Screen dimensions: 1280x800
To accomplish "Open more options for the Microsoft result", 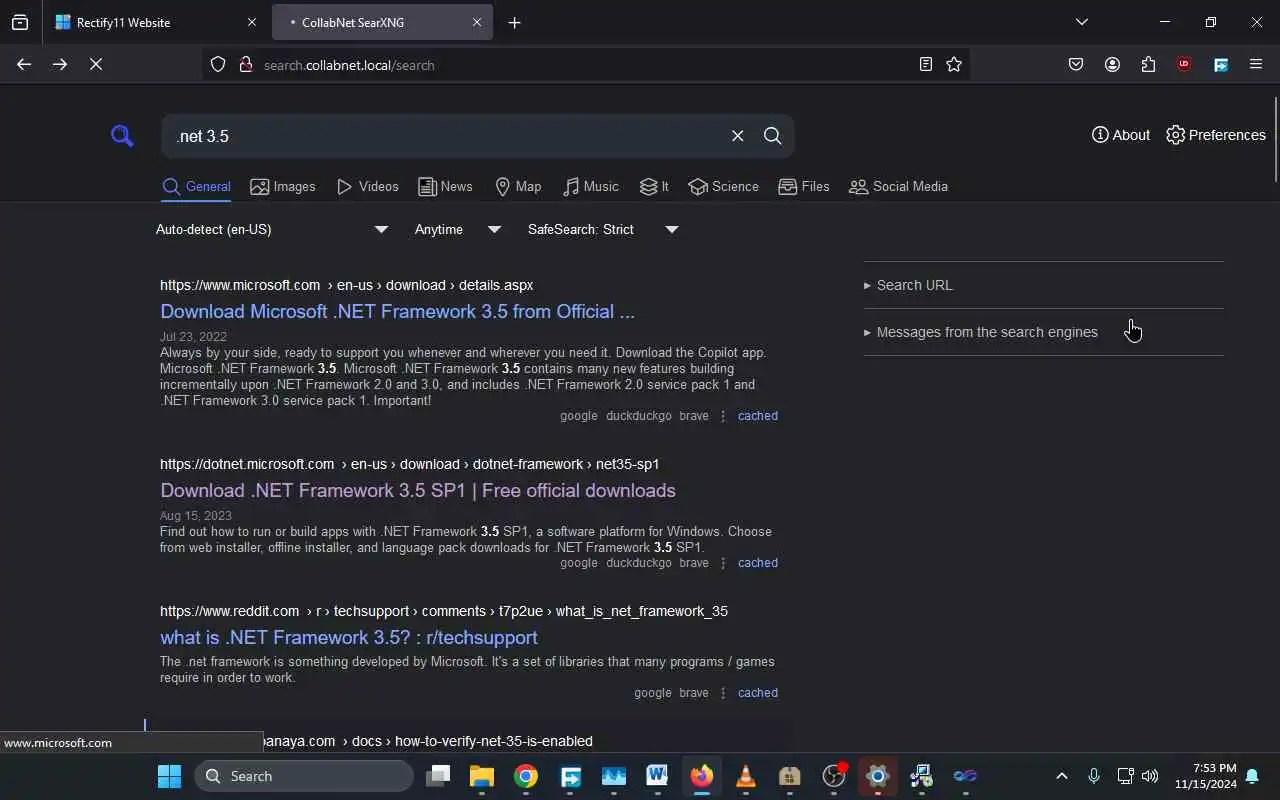I will point(723,416).
